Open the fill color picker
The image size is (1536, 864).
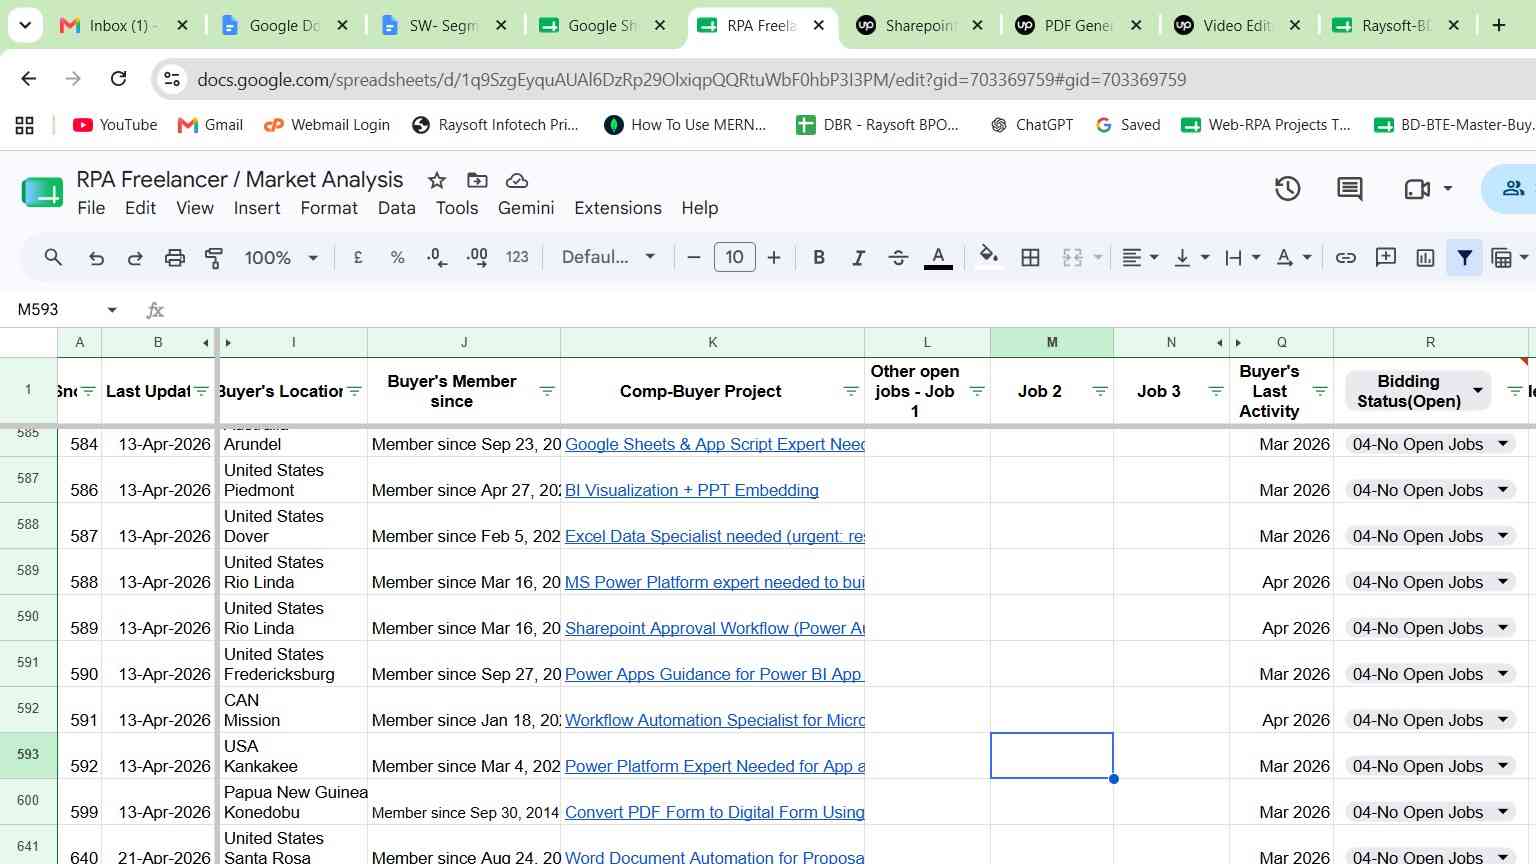pyautogui.click(x=988, y=257)
